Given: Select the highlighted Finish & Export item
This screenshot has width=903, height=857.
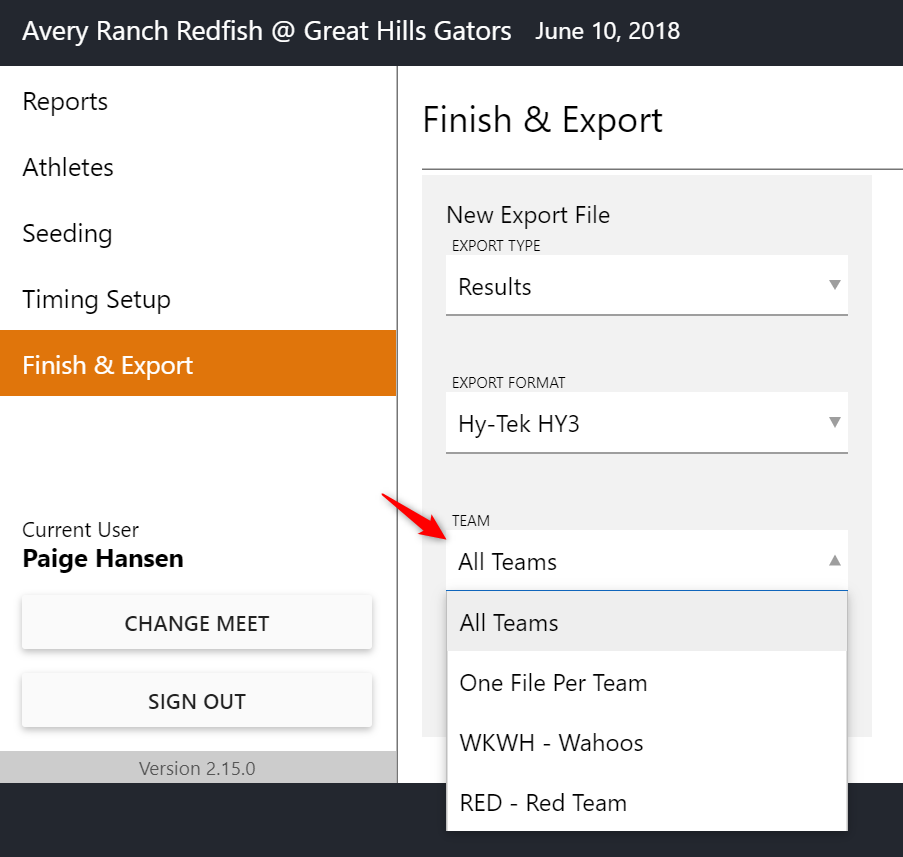Looking at the screenshot, I should [x=108, y=366].
